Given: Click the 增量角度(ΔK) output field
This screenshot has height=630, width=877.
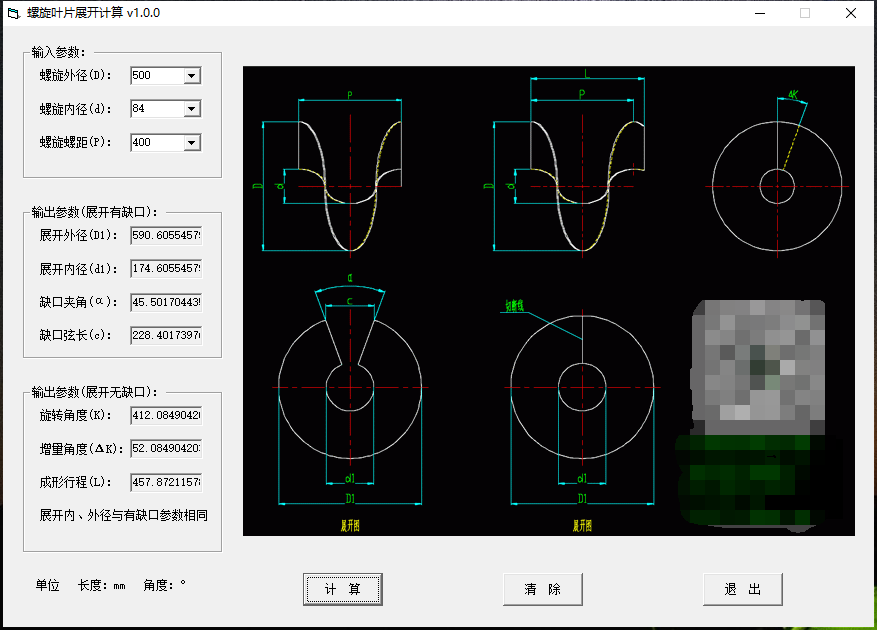Looking at the screenshot, I should coord(166,449).
